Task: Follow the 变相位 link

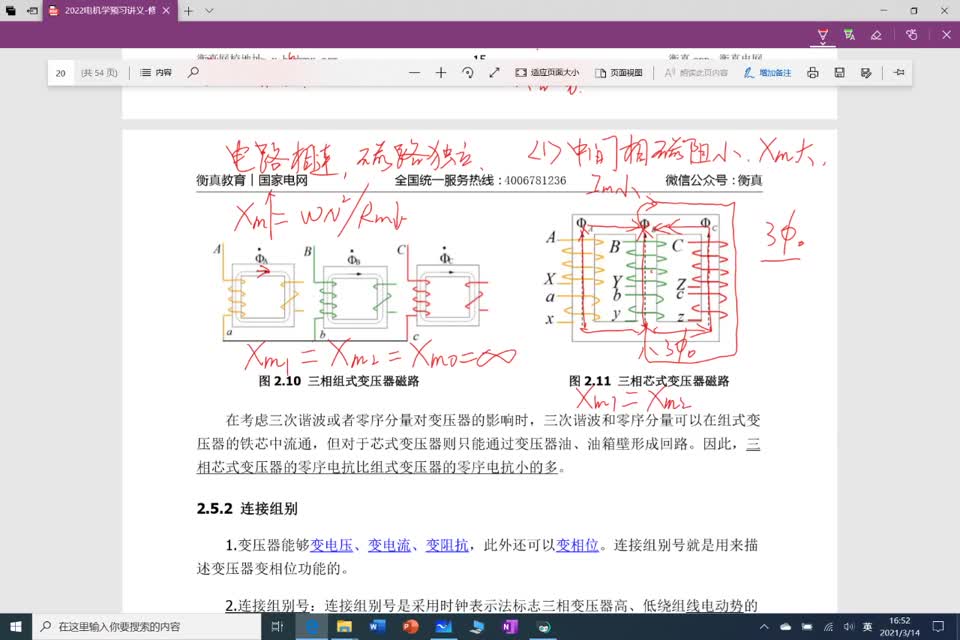Action: 577,545
